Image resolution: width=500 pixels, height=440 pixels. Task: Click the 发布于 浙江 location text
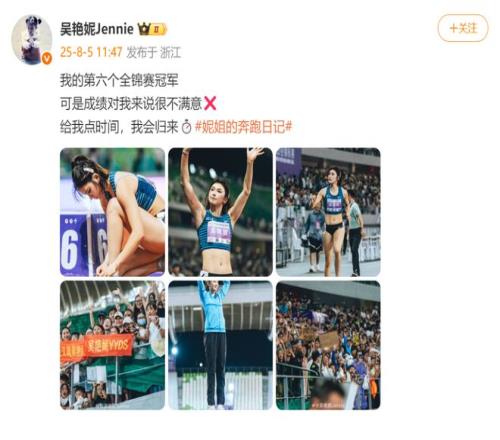click(x=154, y=53)
